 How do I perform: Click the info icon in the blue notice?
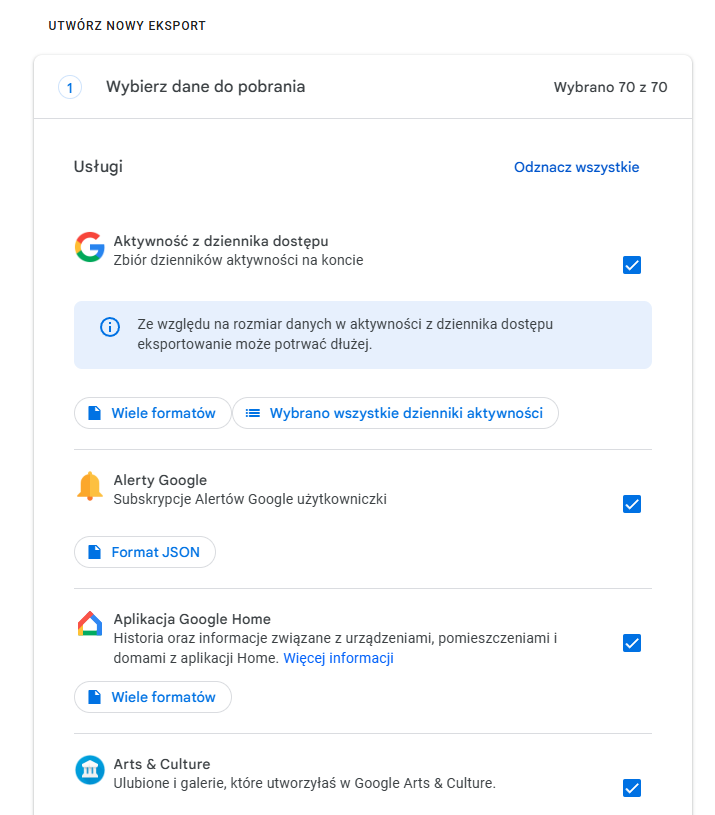tap(109, 327)
